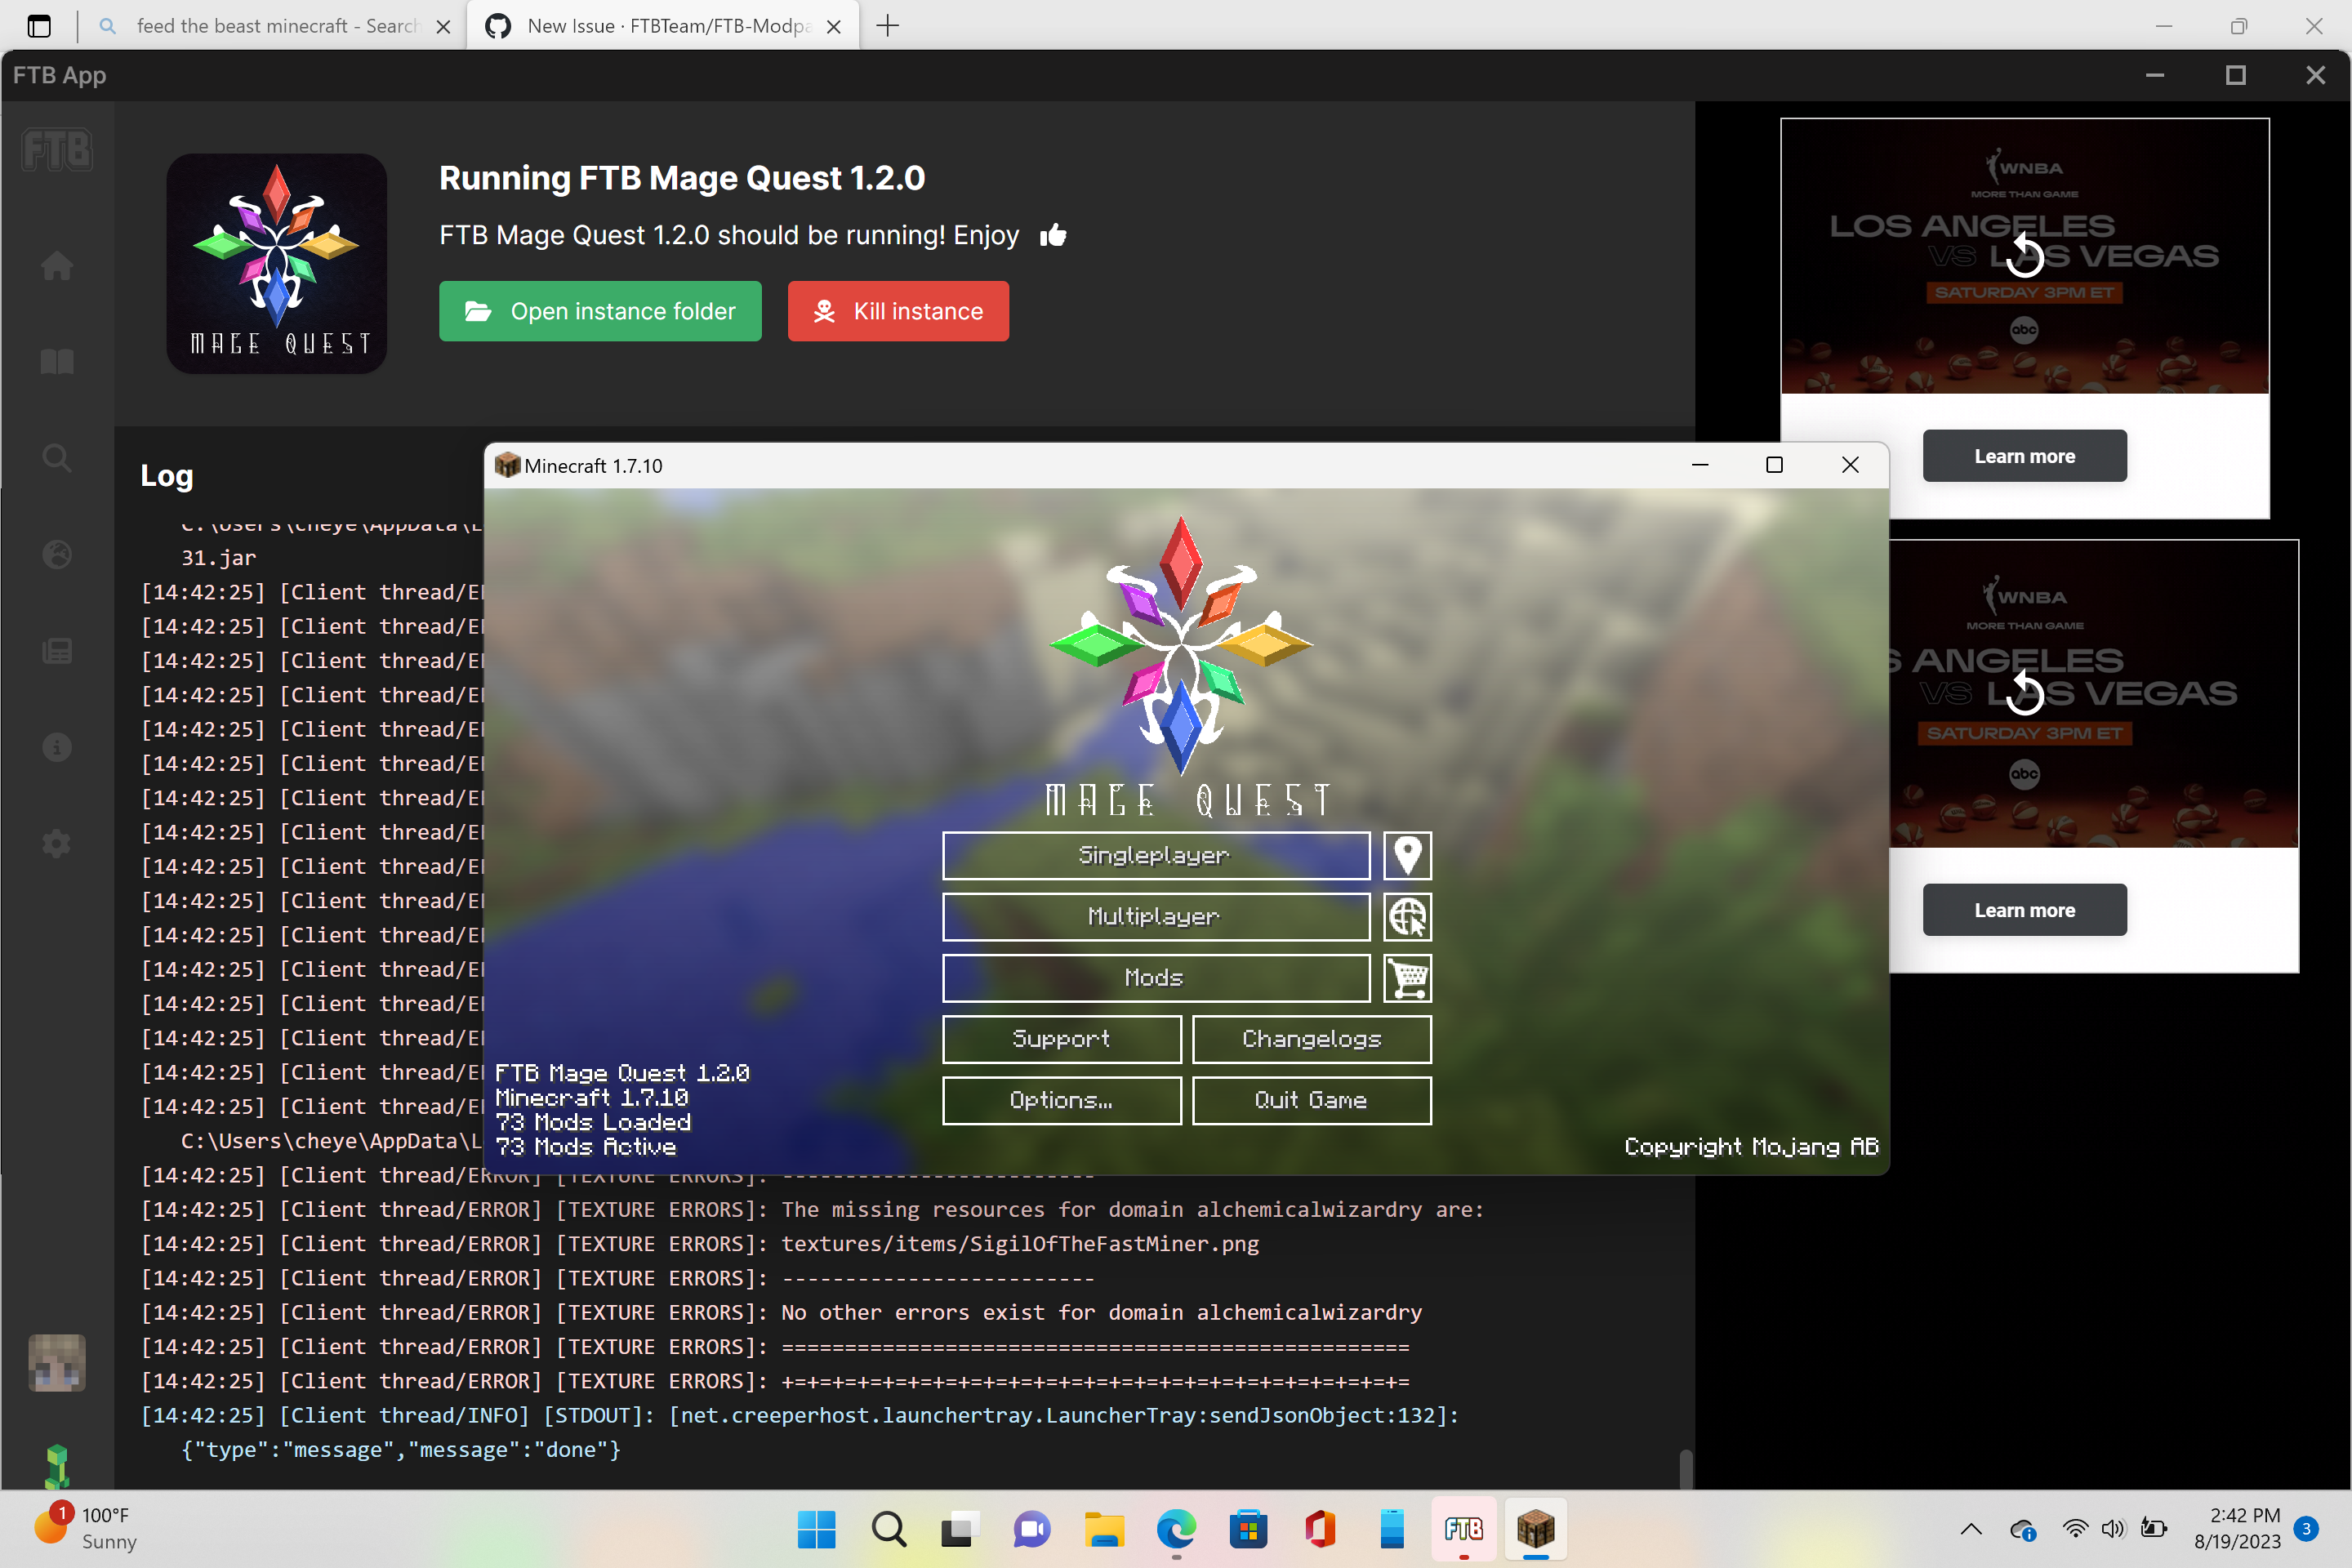Expand hidden icons in the system tray

pos(1969,1529)
